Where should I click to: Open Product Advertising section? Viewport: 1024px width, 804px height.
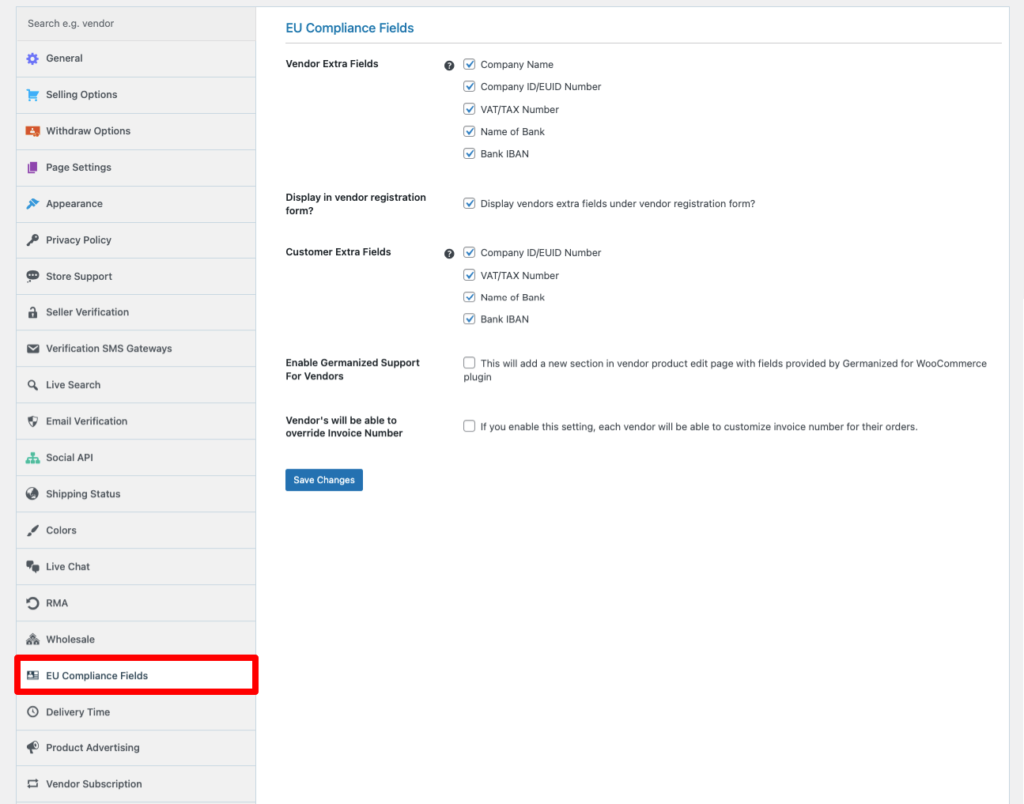136,747
